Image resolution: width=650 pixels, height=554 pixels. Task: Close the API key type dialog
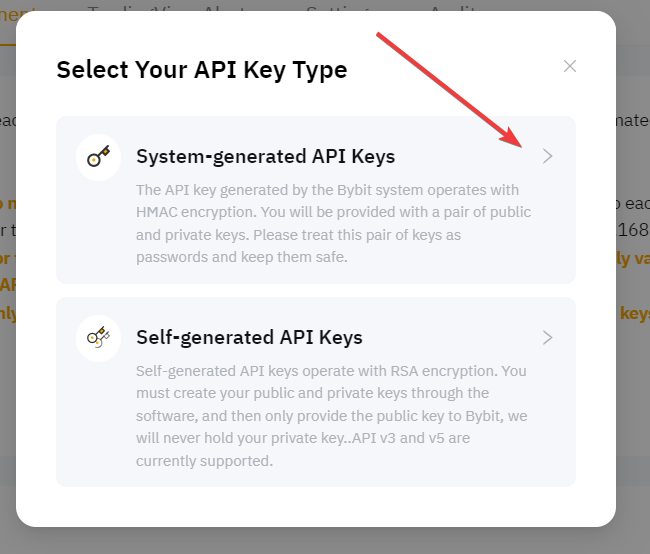(570, 66)
